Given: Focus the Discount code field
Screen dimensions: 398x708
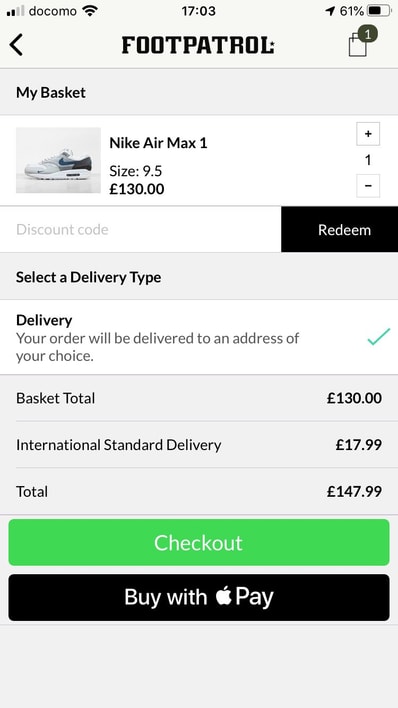Looking at the screenshot, I should point(140,229).
